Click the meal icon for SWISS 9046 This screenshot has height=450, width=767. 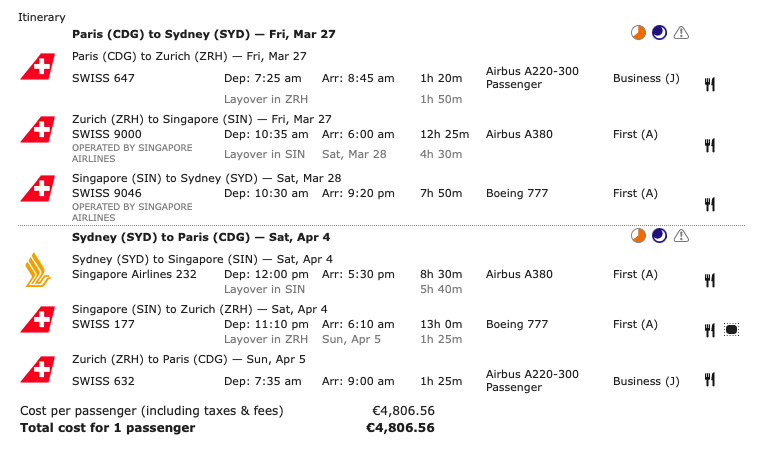[710, 204]
